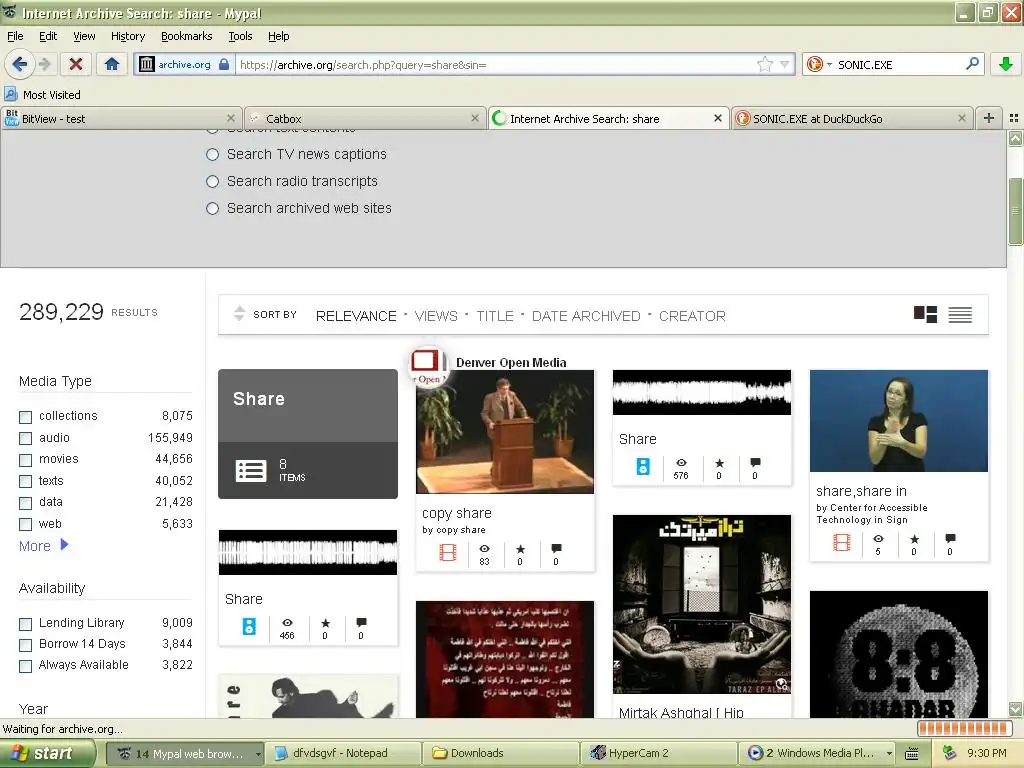Sort results by CREATOR

[x=692, y=316]
